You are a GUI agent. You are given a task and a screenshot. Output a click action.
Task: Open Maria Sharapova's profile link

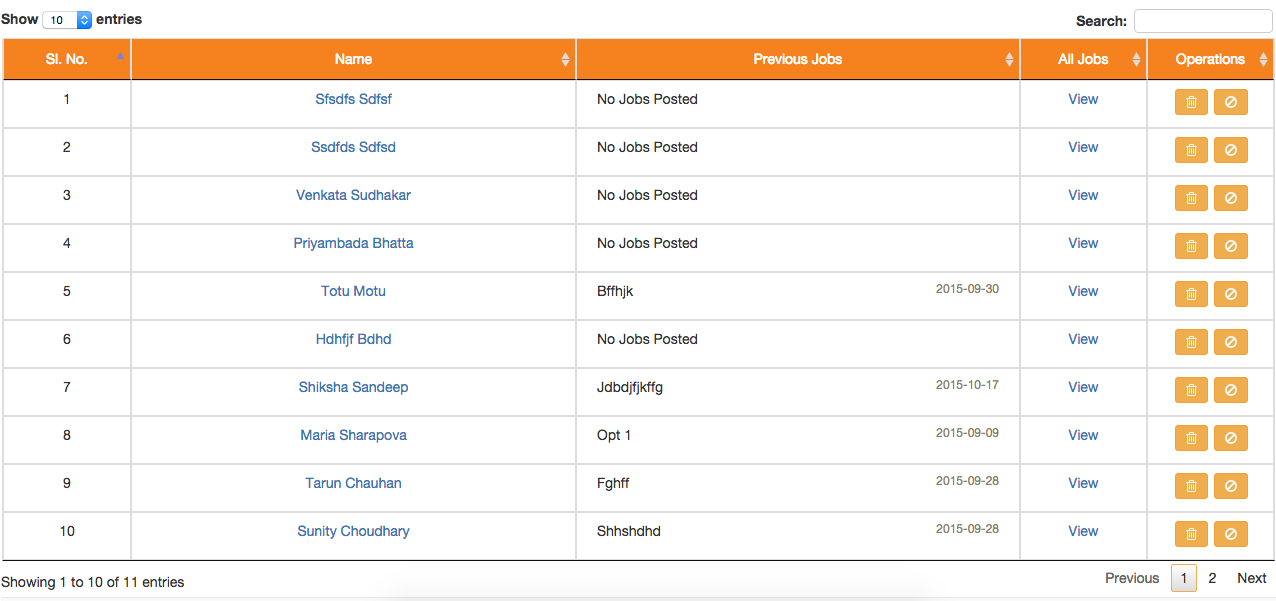pyautogui.click(x=353, y=435)
